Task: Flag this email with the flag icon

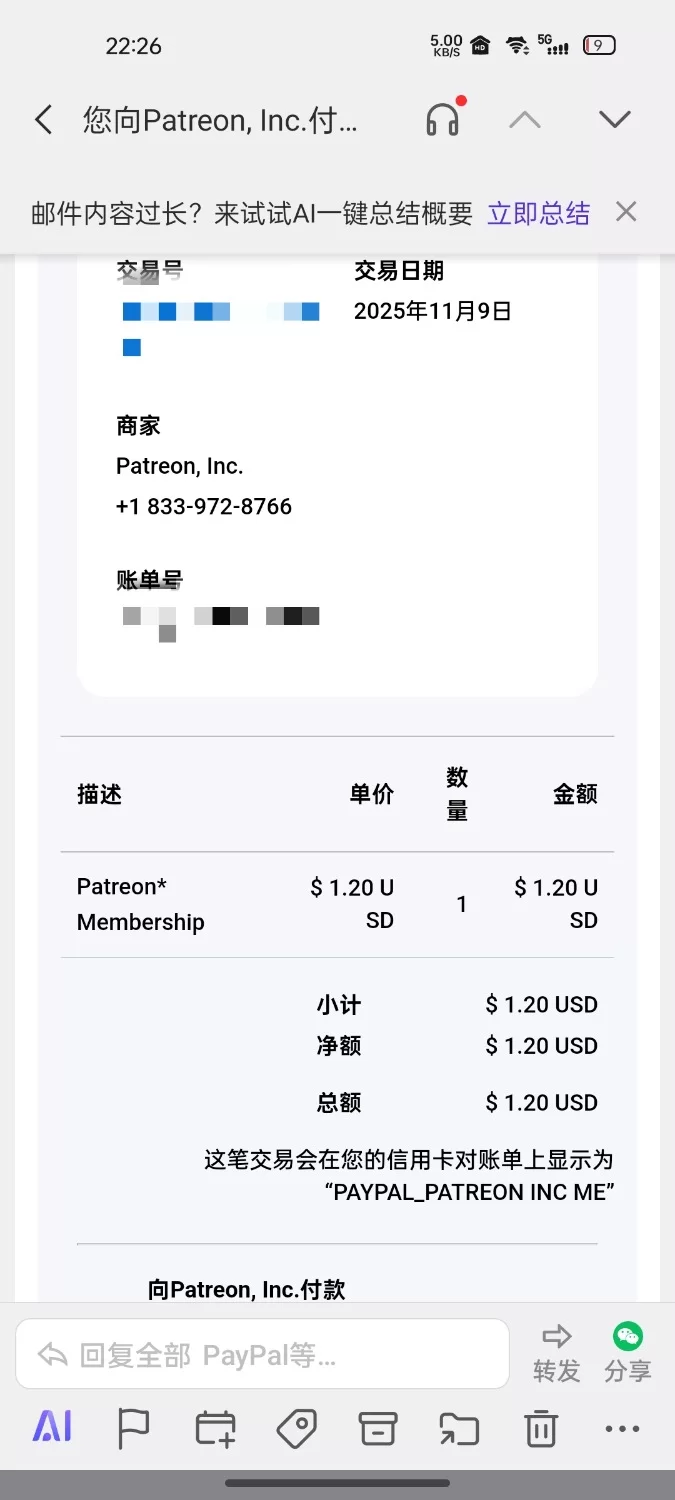Action: 133,1428
